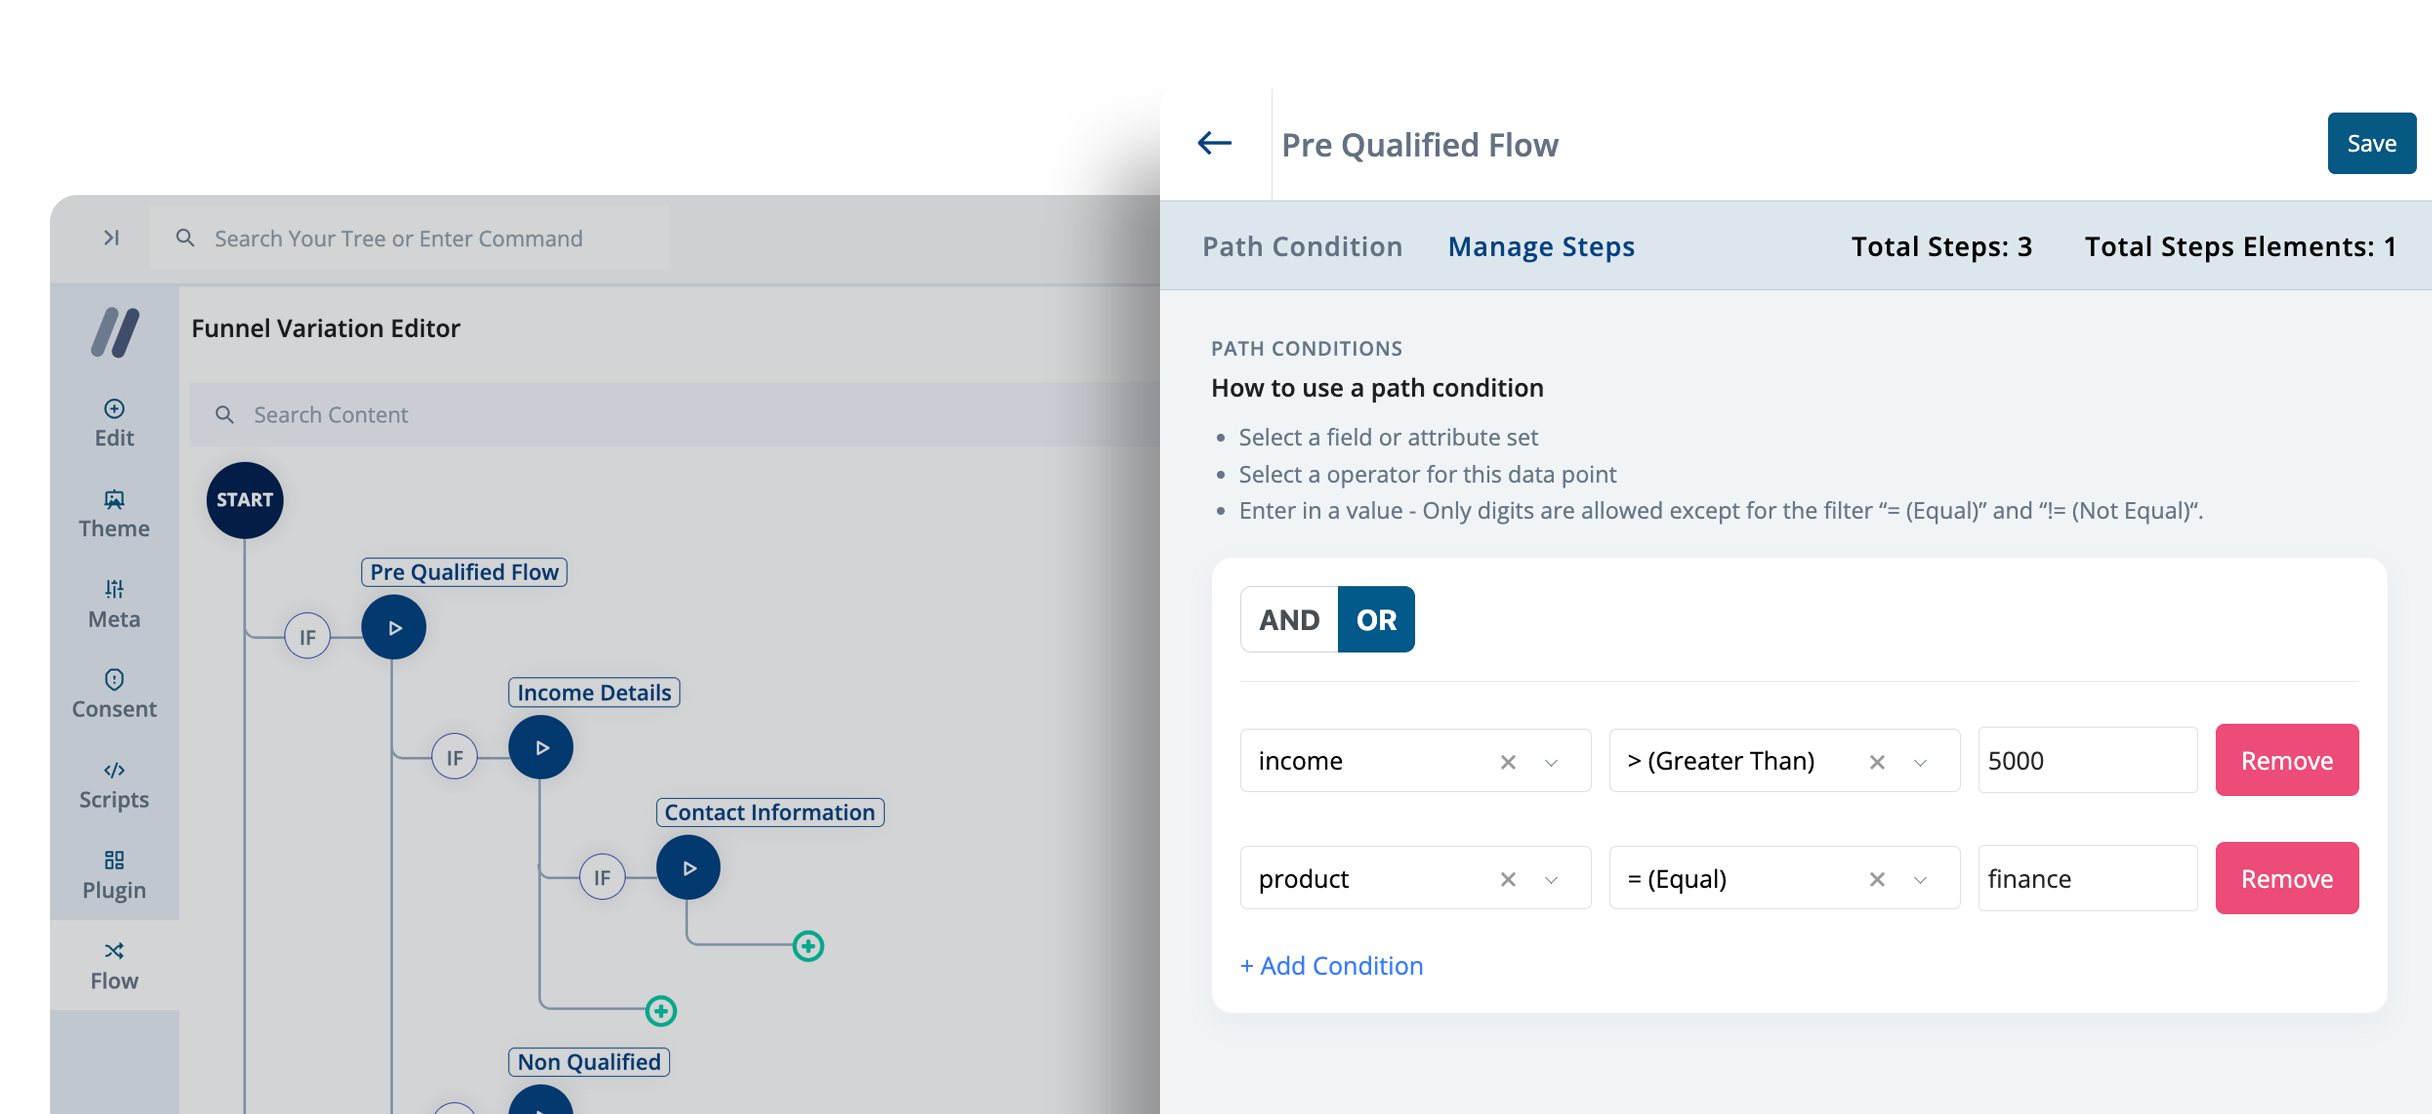Select the Path Condition tab
Viewport: 2432px width, 1114px height.
[x=1302, y=246]
